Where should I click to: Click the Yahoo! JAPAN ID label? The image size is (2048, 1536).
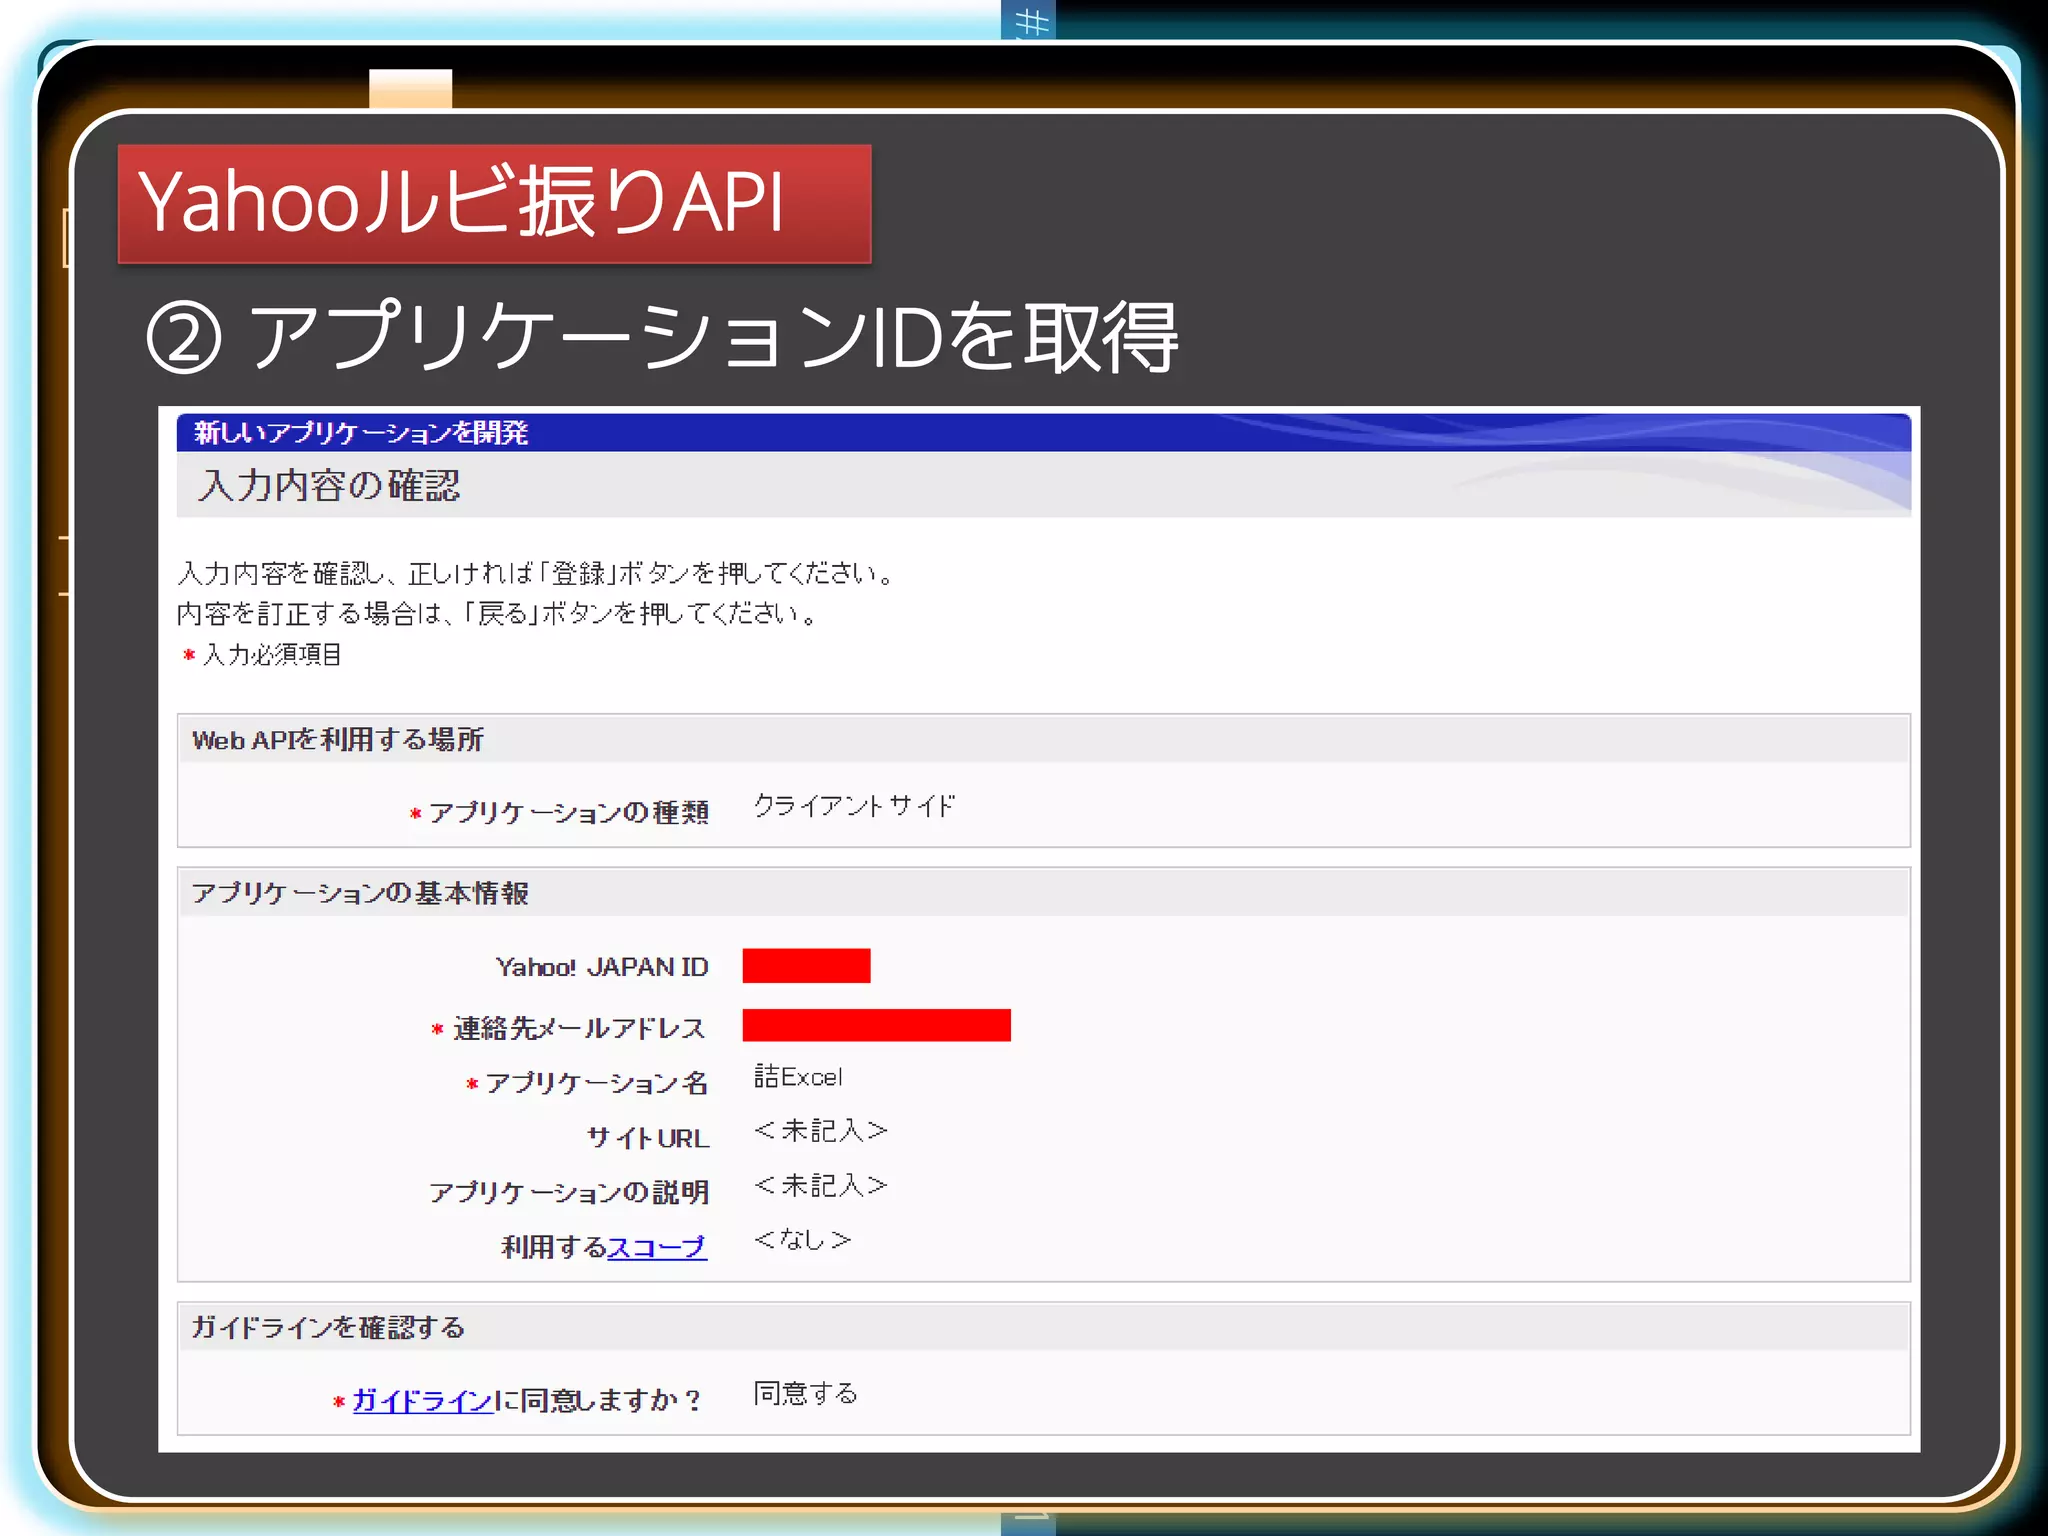tap(602, 967)
